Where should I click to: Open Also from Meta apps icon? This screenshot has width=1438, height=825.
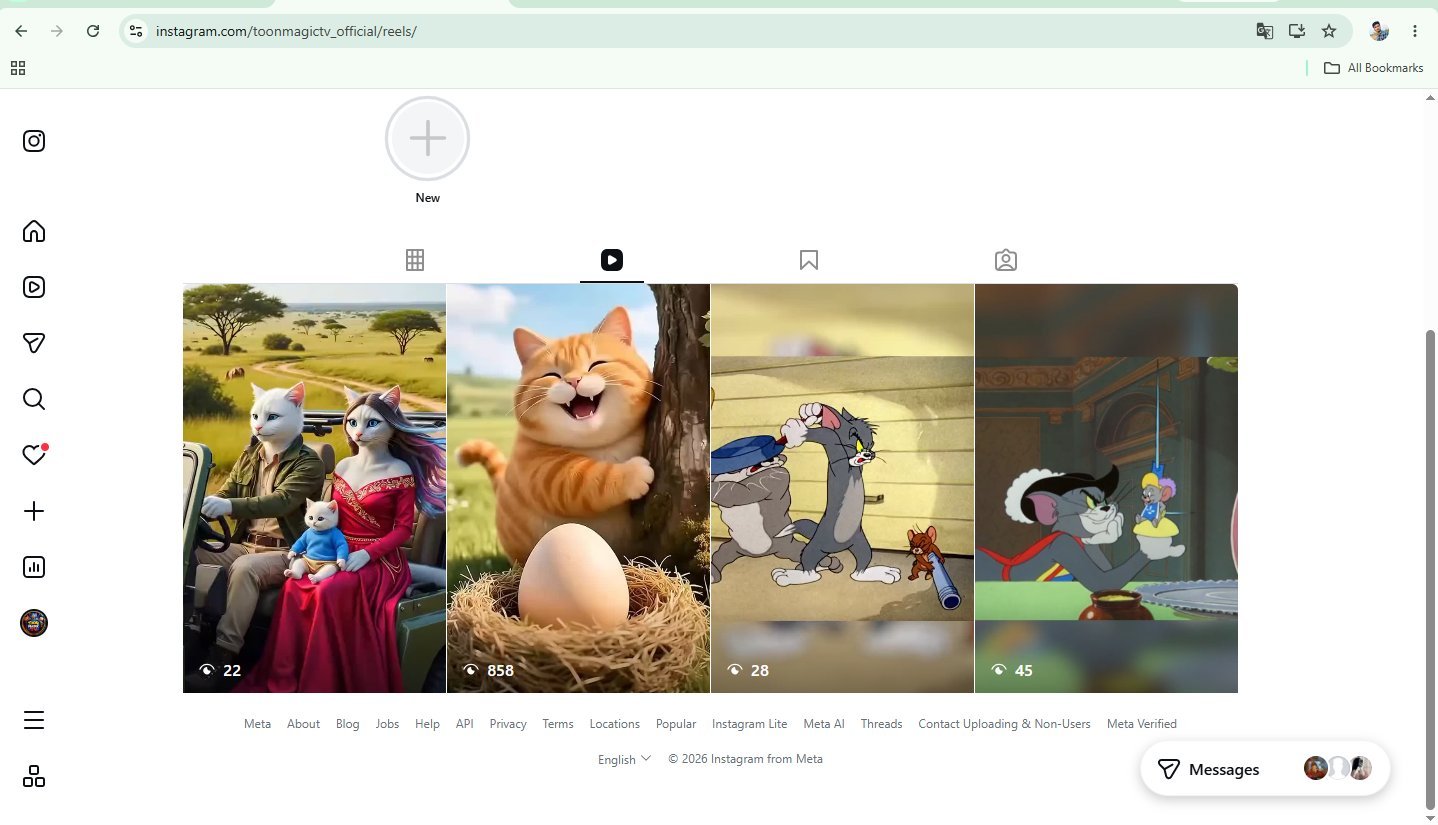point(34,776)
